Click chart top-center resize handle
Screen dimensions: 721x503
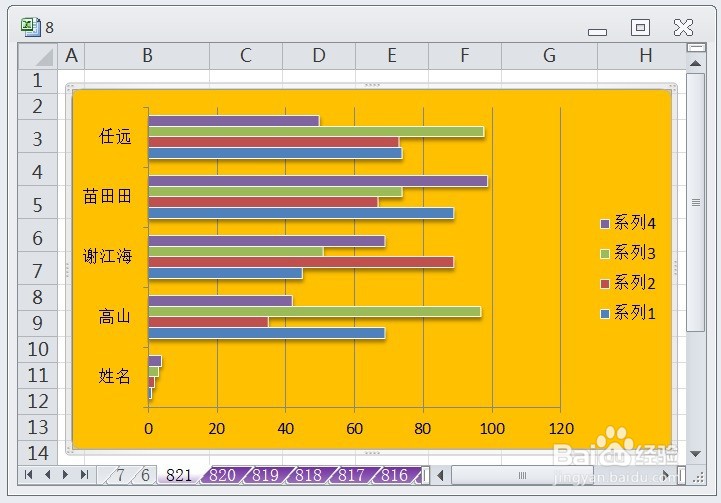click(x=372, y=85)
